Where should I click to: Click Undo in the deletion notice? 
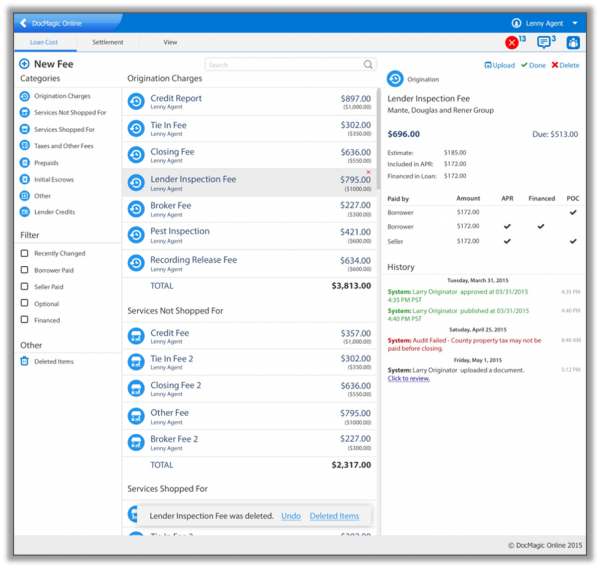[x=290, y=516]
